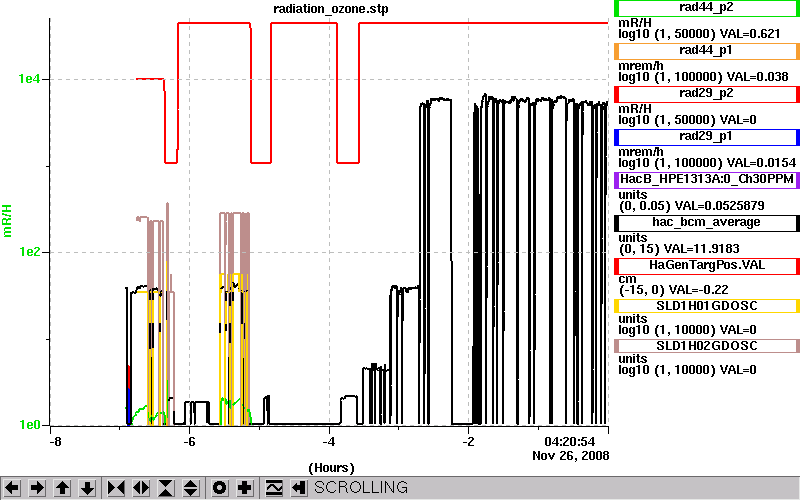Click the radiation_ozone.stp plot title

[x=331, y=9]
